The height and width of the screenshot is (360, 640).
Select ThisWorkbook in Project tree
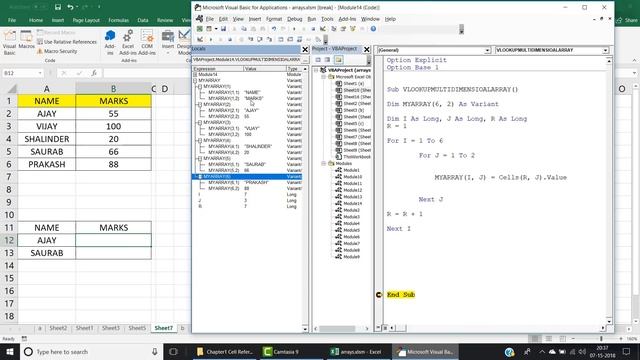(353, 157)
